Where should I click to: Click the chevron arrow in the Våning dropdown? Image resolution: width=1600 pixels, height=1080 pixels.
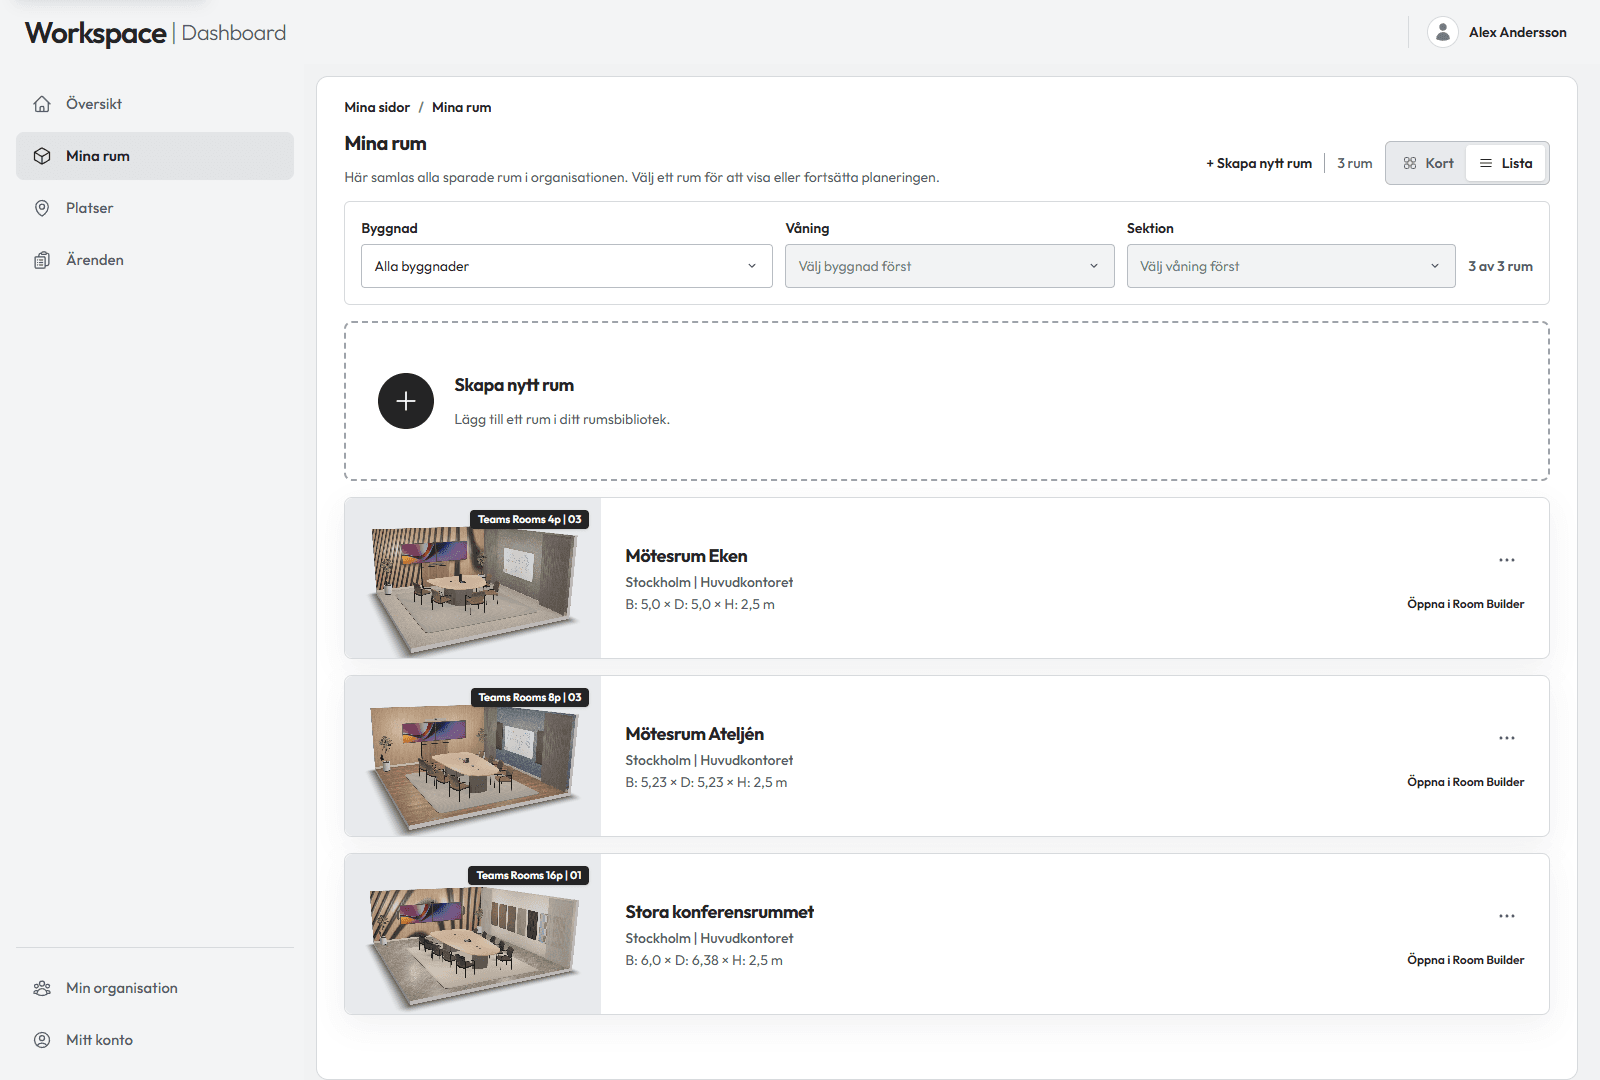[x=1094, y=266]
